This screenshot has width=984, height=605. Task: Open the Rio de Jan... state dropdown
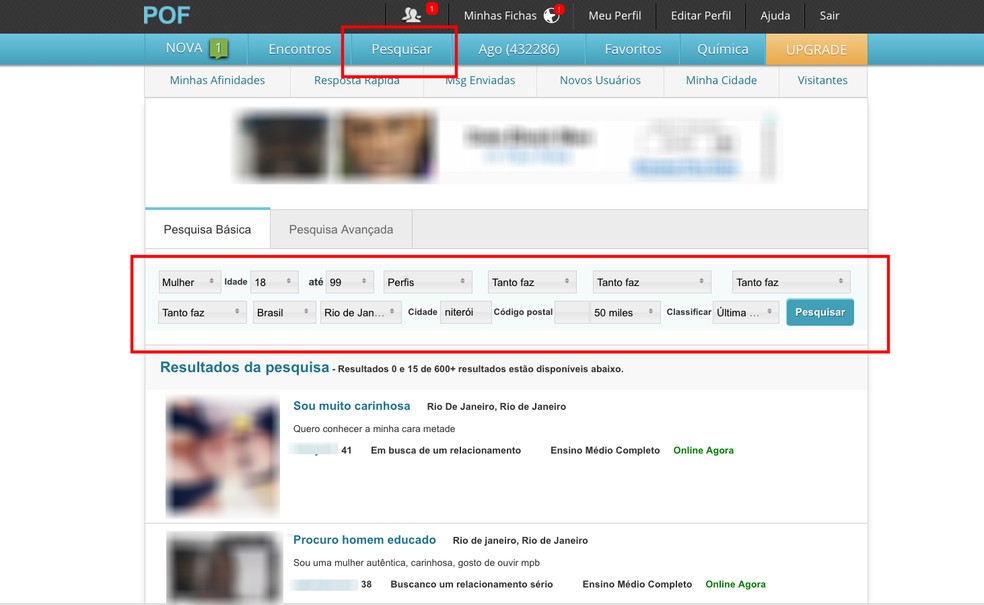(x=360, y=312)
